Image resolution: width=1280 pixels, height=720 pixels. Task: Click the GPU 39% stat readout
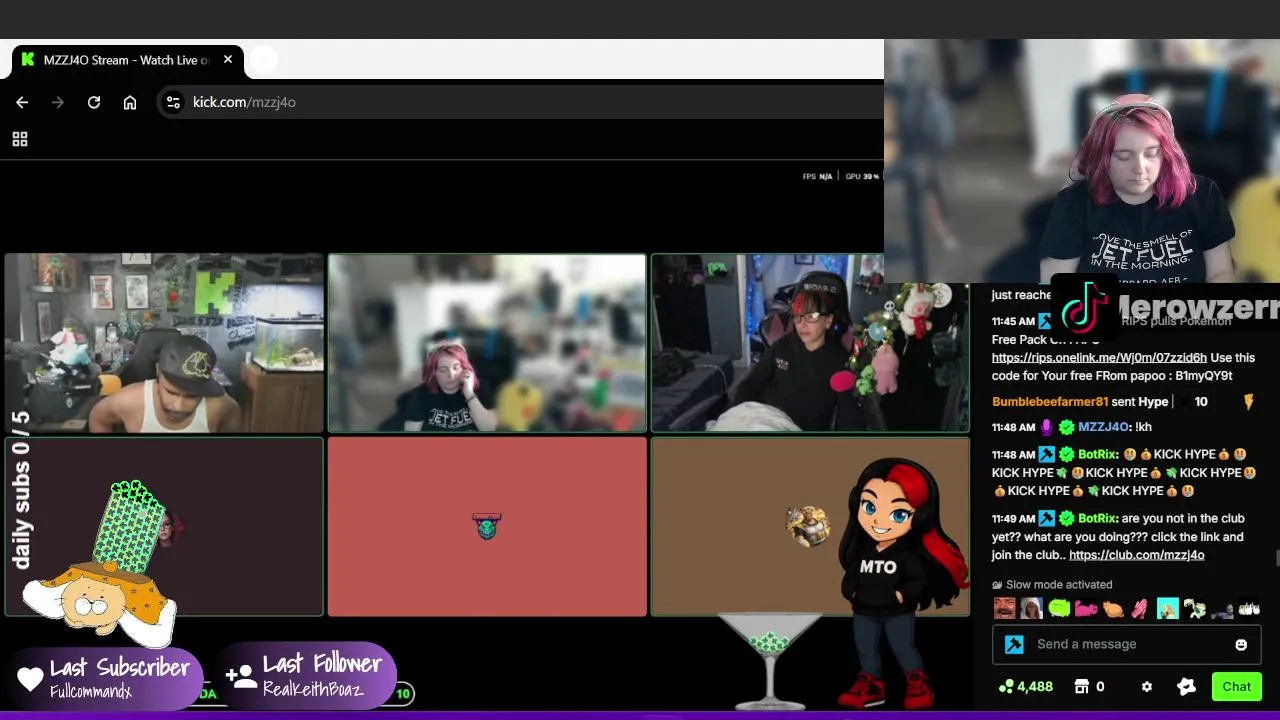pyautogui.click(x=862, y=177)
